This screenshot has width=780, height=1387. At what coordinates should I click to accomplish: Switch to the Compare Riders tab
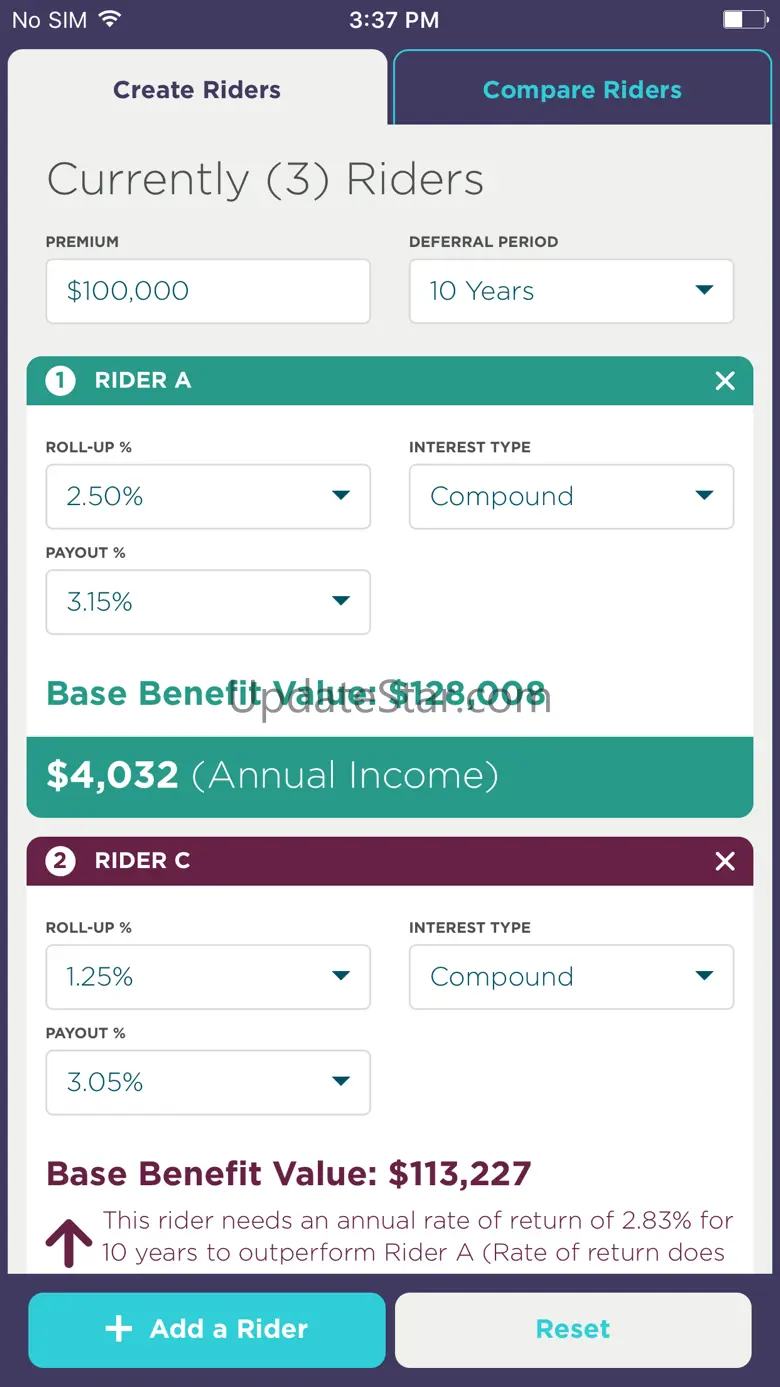tap(582, 90)
